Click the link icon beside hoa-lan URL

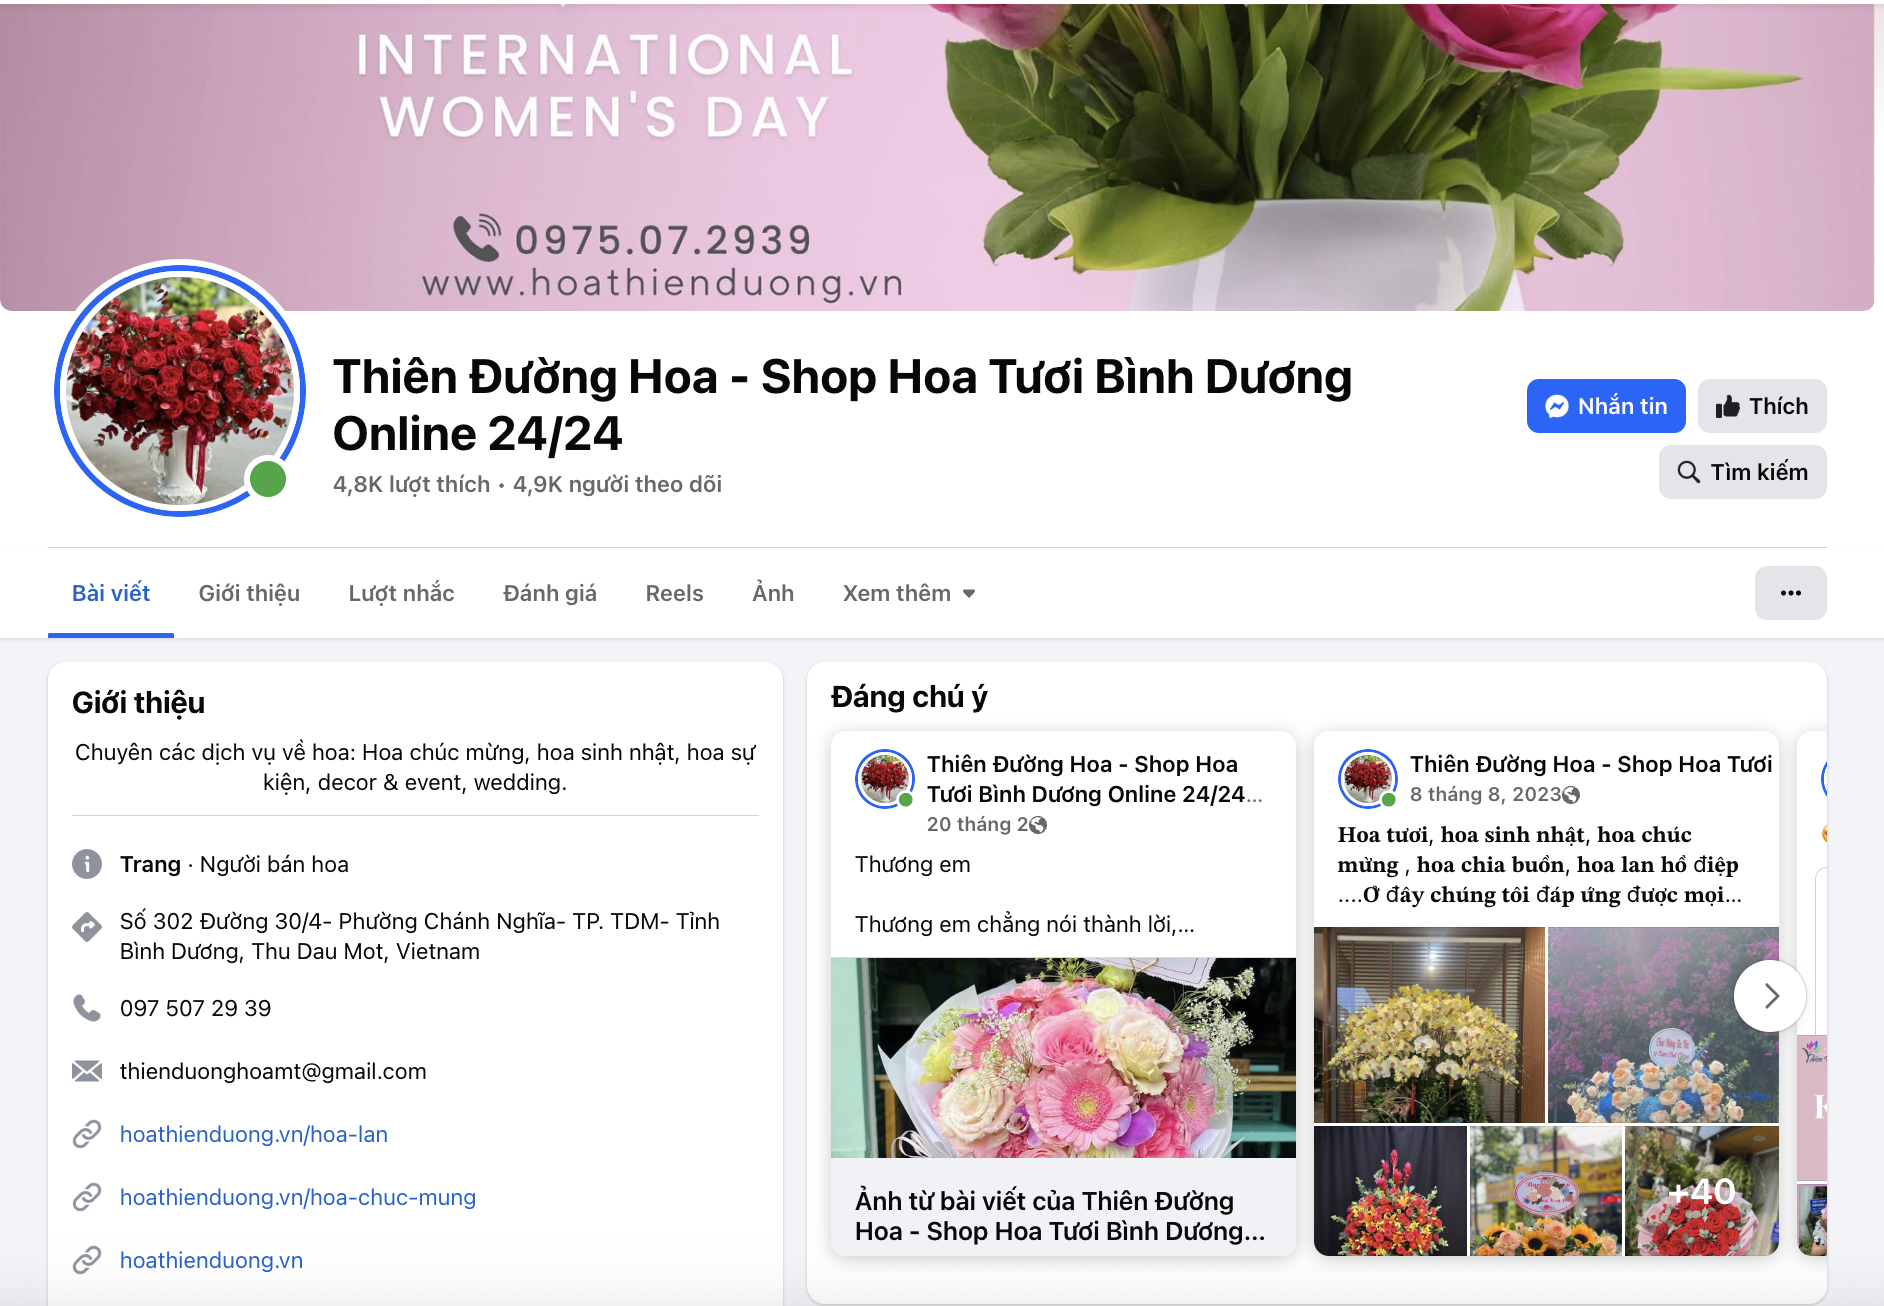coord(87,1134)
